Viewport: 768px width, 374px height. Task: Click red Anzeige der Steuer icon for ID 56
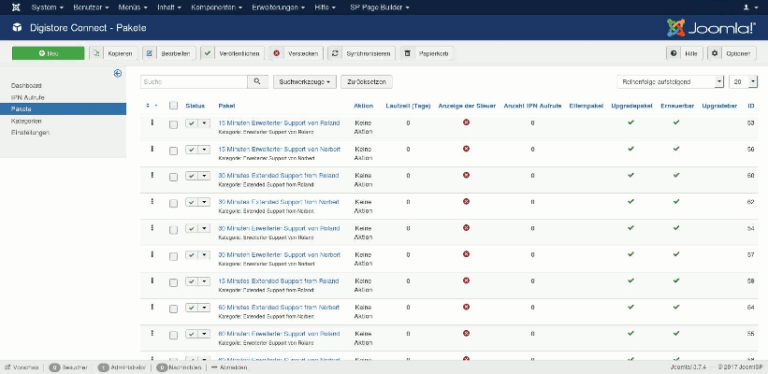click(466, 148)
